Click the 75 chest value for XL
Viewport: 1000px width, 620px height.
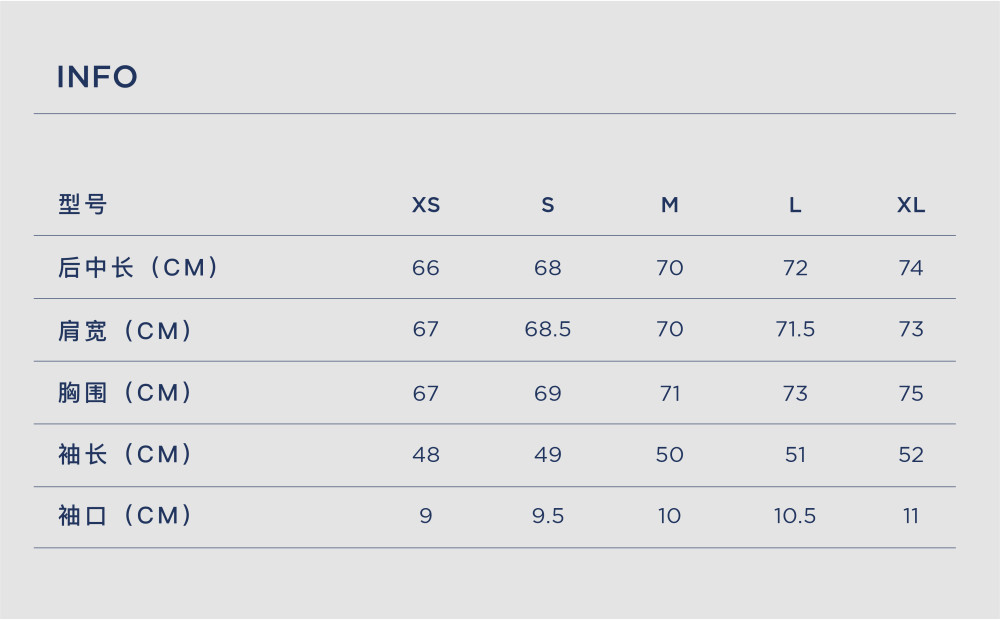coord(911,394)
